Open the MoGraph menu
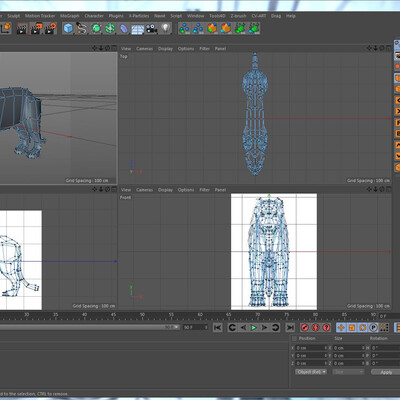The height and width of the screenshot is (400, 400). point(70,16)
